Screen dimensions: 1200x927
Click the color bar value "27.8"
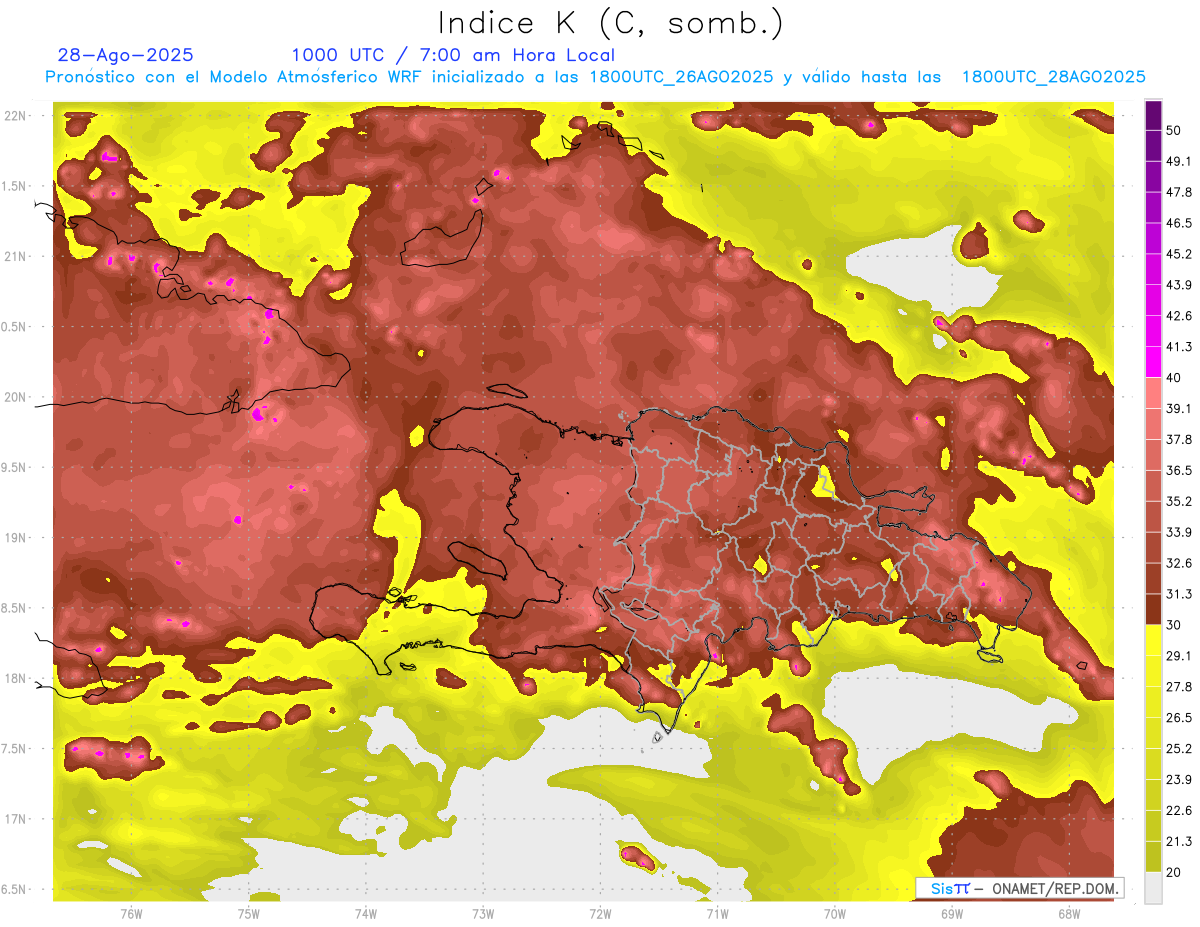[x=1179, y=686]
